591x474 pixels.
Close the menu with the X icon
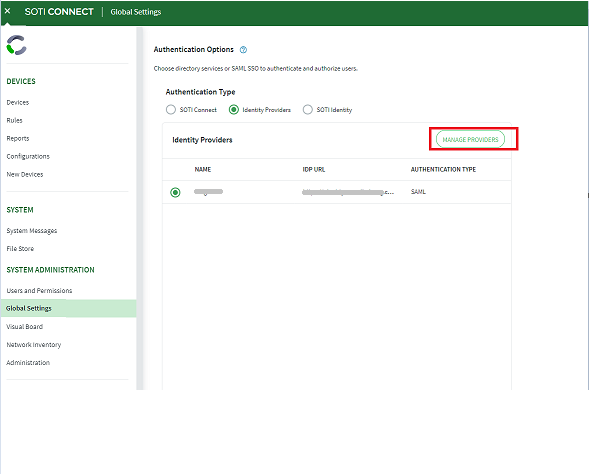pos(8,11)
